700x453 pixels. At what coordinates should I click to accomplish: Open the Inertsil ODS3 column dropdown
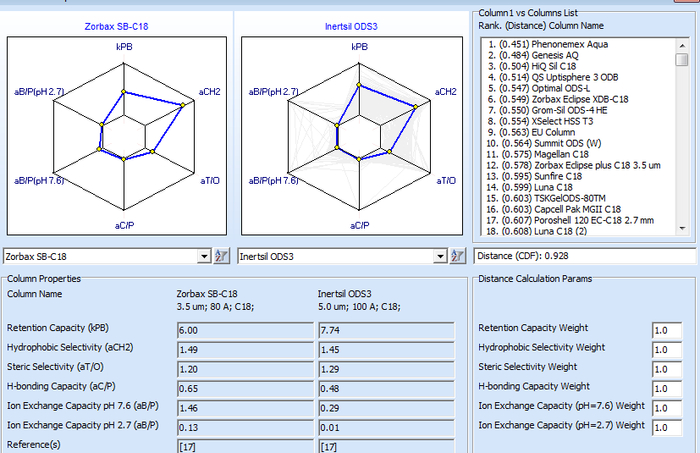click(x=440, y=256)
